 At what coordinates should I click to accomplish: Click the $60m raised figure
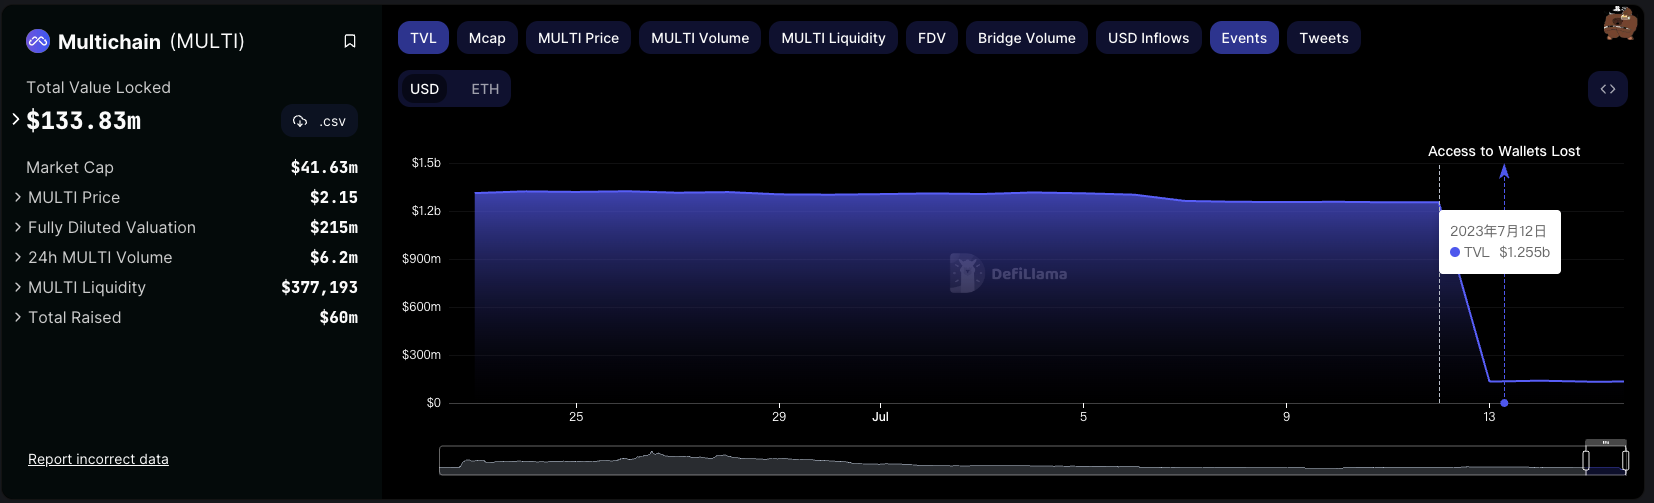[339, 317]
